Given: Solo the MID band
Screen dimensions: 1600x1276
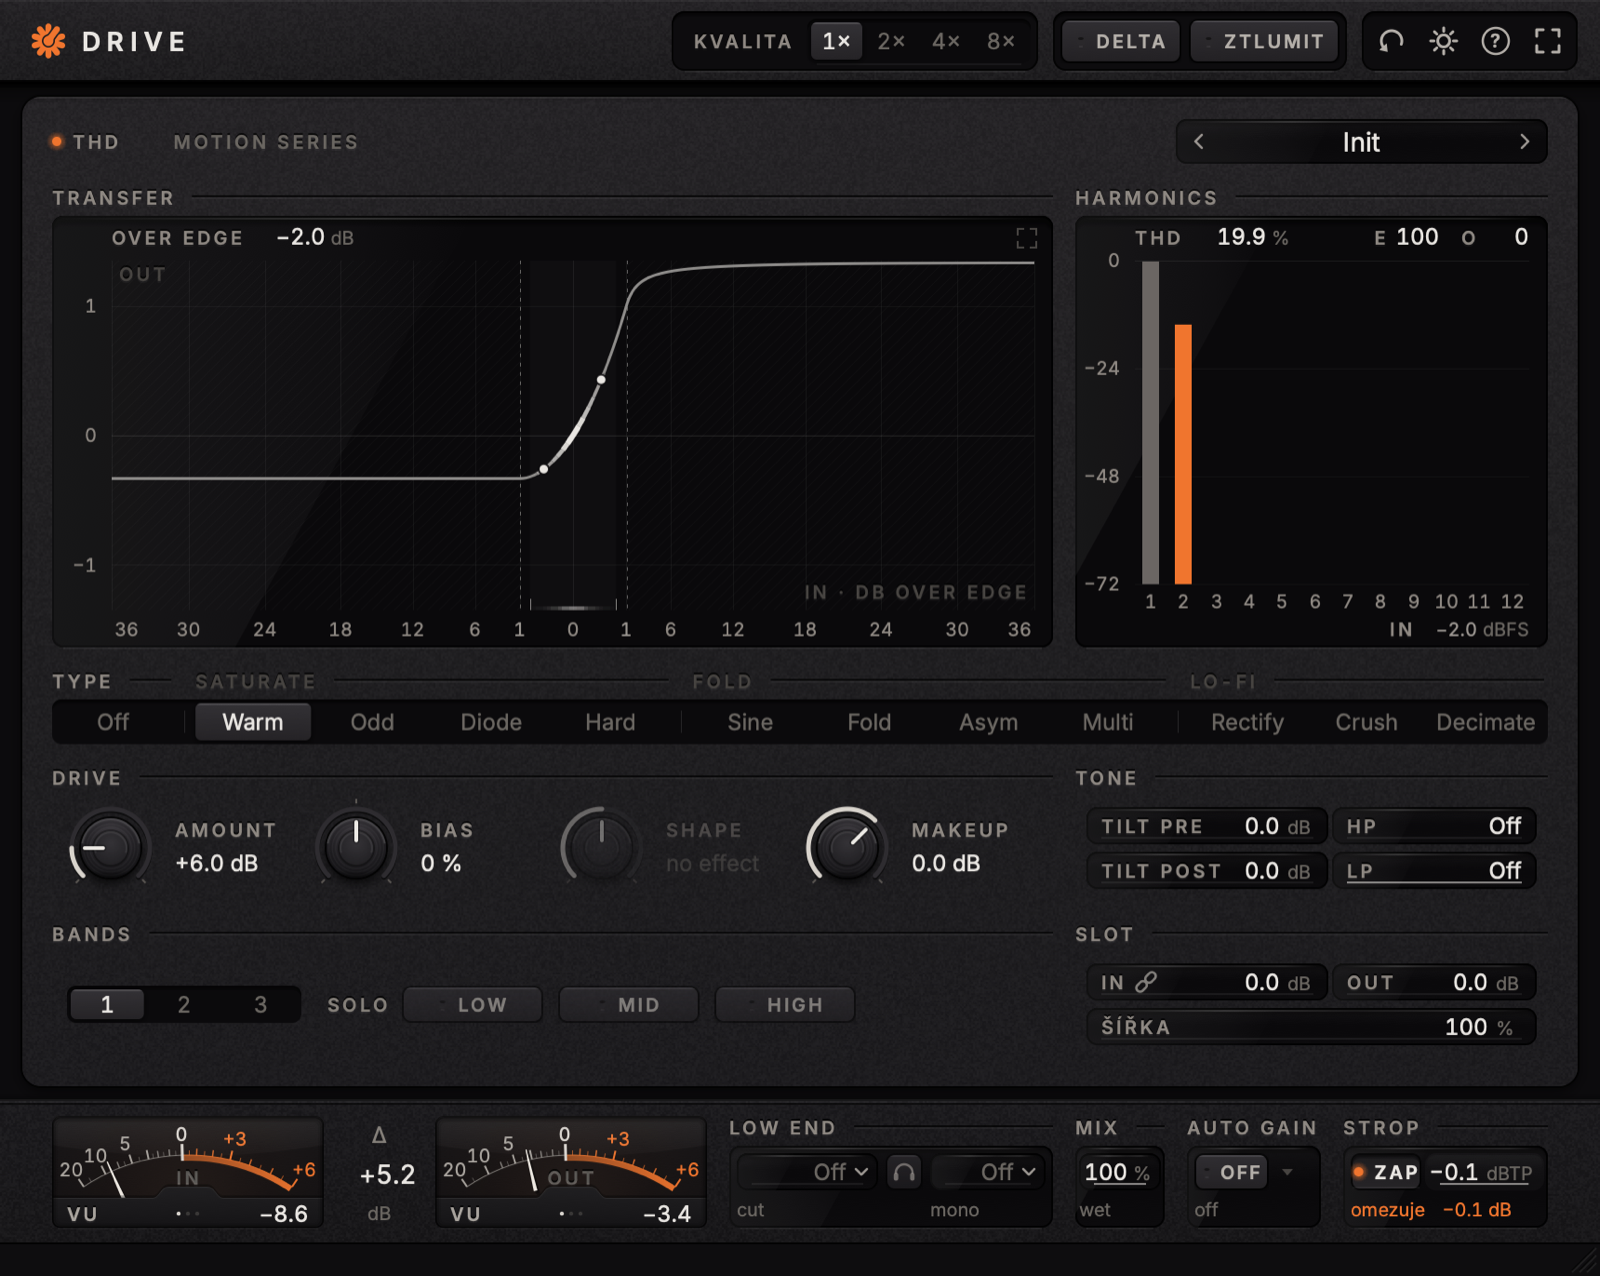Looking at the screenshot, I should coord(629,1004).
